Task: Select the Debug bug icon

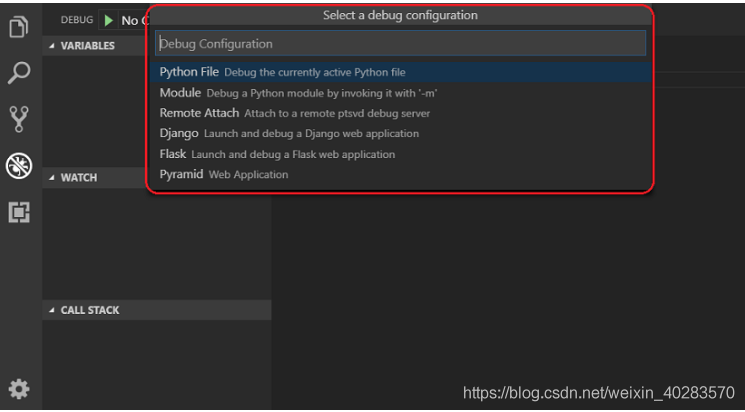Action: 19,165
